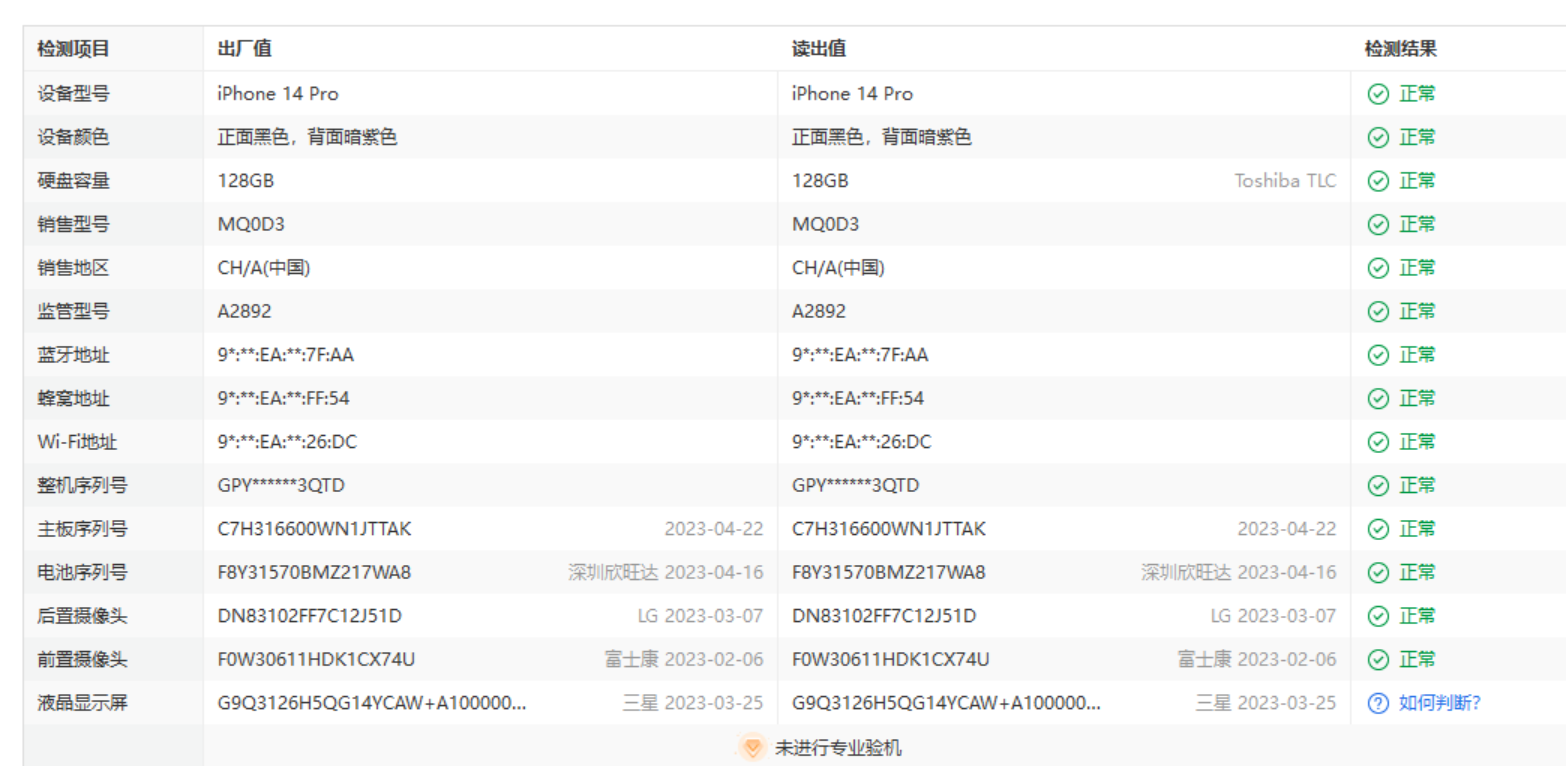This screenshot has height=766, width=1566.
Task: Click iPhone 14 Pro in 读出值 column
Action: (852, 94)
